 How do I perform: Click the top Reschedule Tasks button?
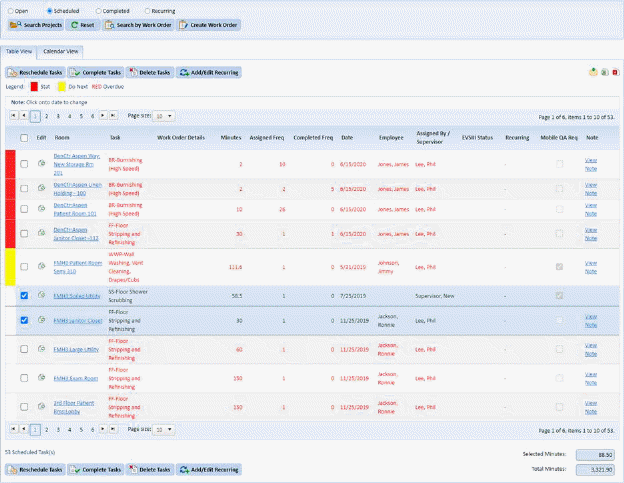(36, 73)
